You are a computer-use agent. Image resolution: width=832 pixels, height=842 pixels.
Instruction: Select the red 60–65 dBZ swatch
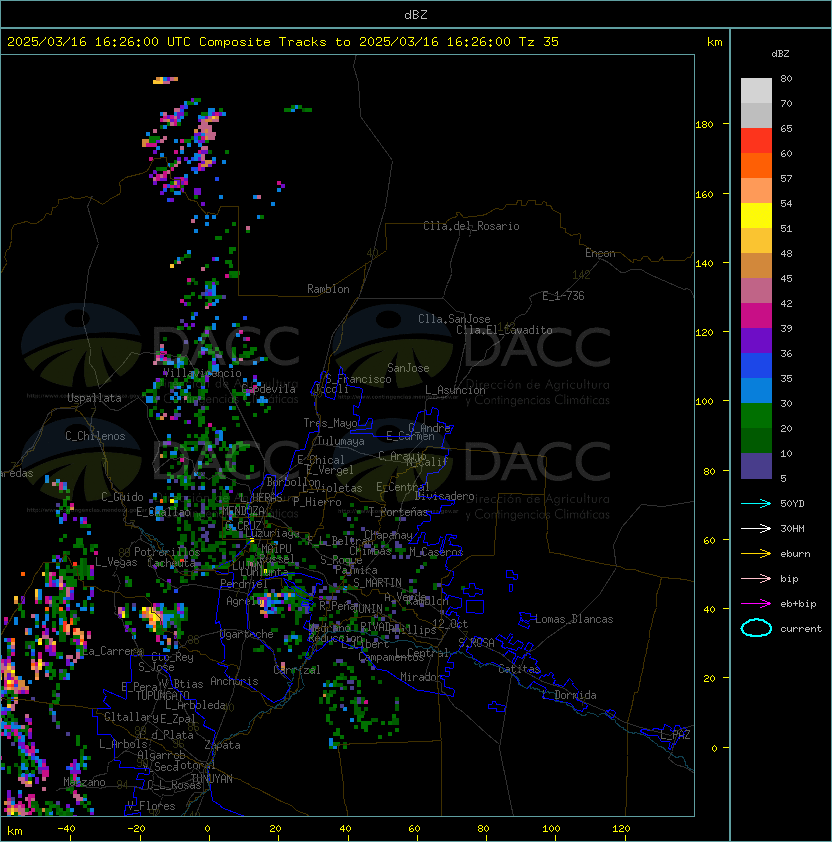pyautogui.click(x=756, y=141)
